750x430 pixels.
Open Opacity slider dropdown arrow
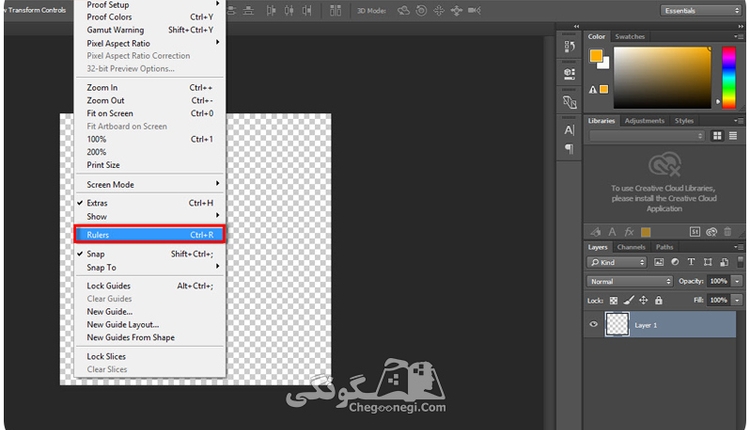coord(737,281)
